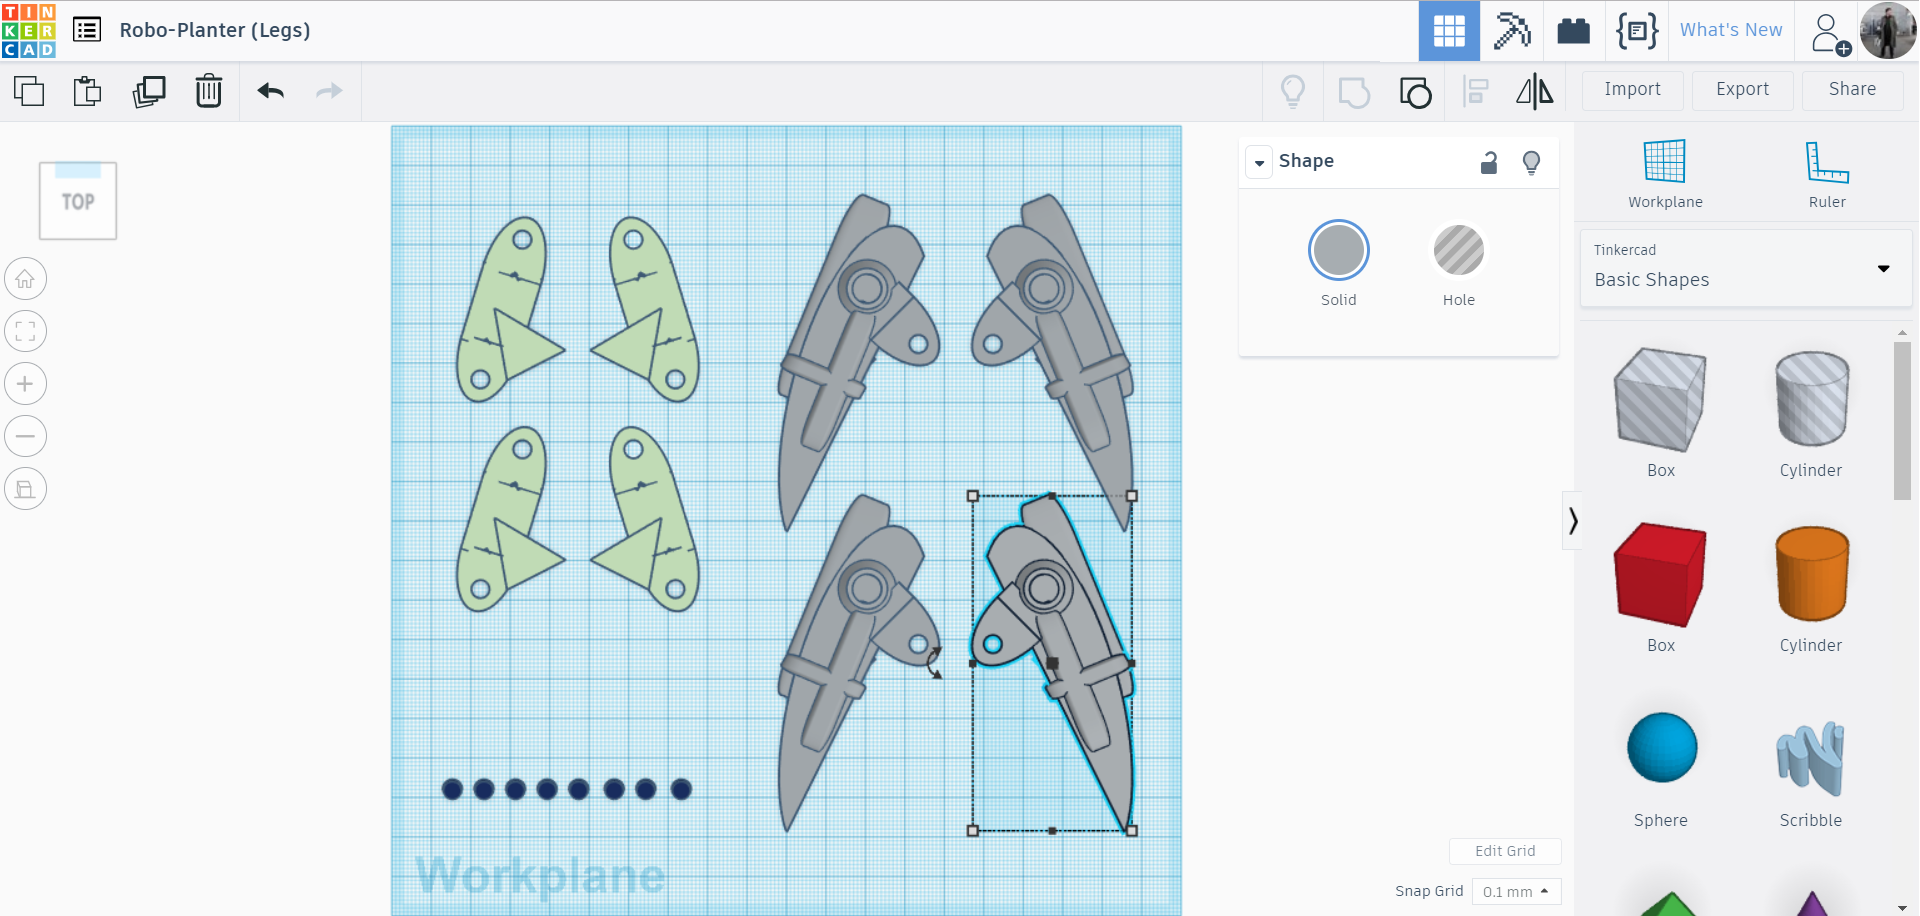
Task: Open the design list menu icon
Action: click(87, 30)
